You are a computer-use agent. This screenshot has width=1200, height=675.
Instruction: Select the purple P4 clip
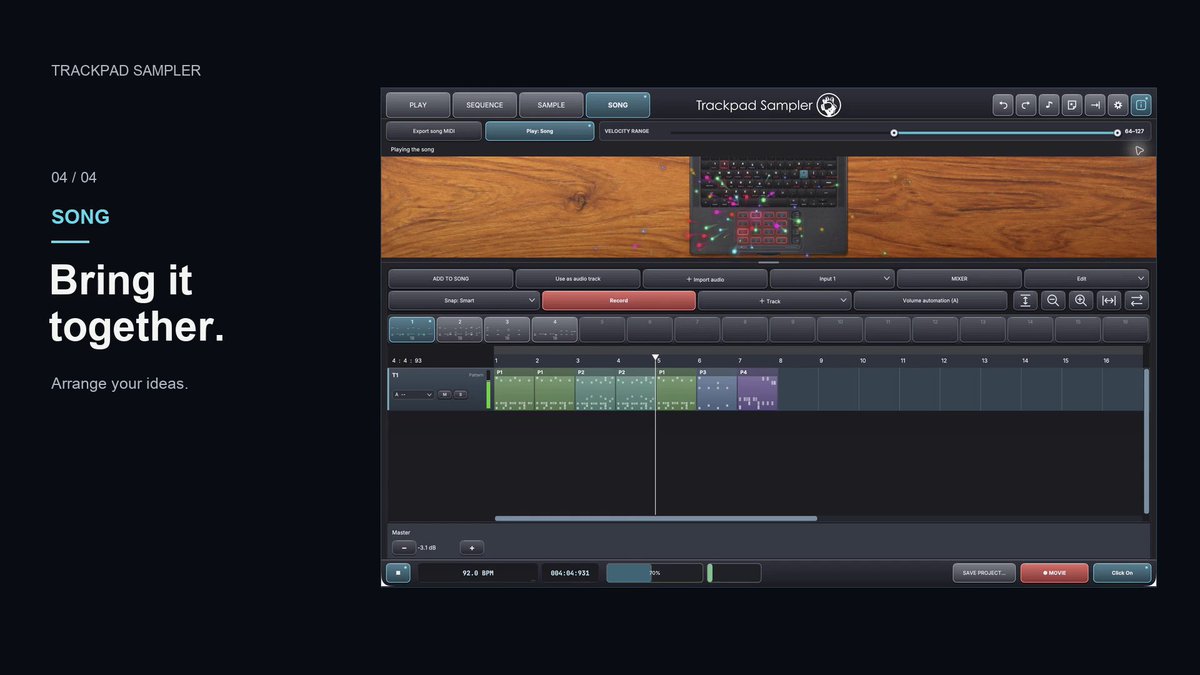pos(758,389)
